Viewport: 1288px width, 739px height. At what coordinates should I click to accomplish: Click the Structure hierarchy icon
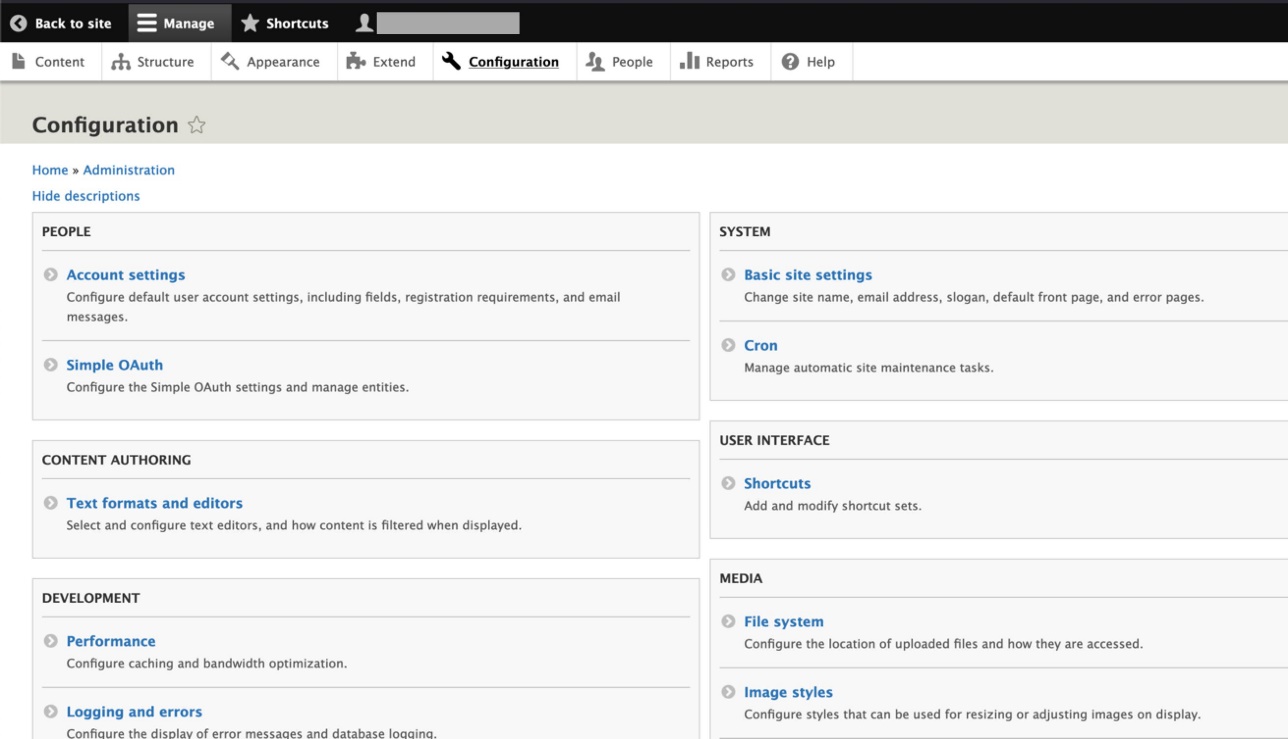(121, 62)
